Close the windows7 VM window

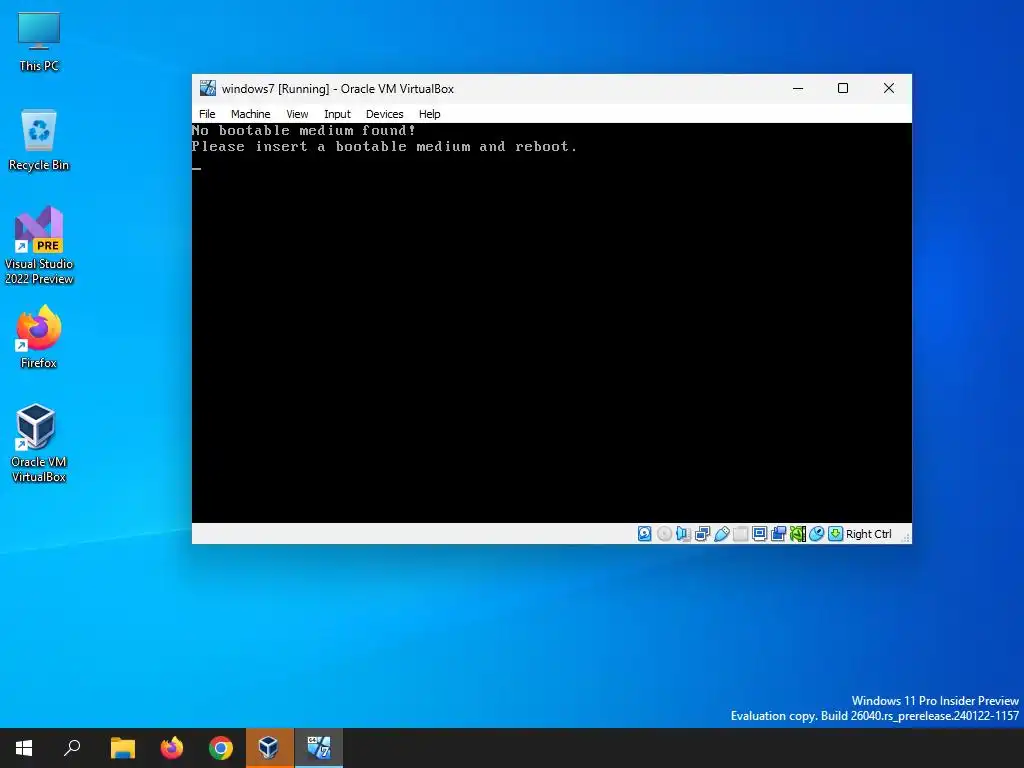pos(889,88)
